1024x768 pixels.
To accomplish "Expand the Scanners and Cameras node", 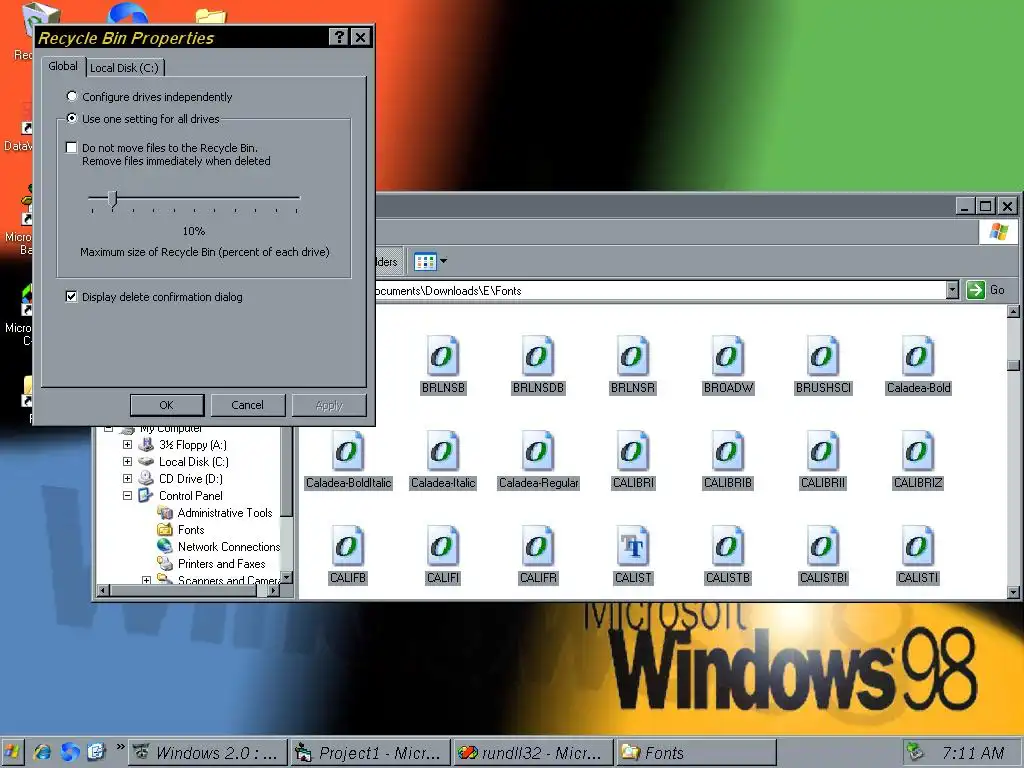I will pyautogui.click(x=146, y=580).
